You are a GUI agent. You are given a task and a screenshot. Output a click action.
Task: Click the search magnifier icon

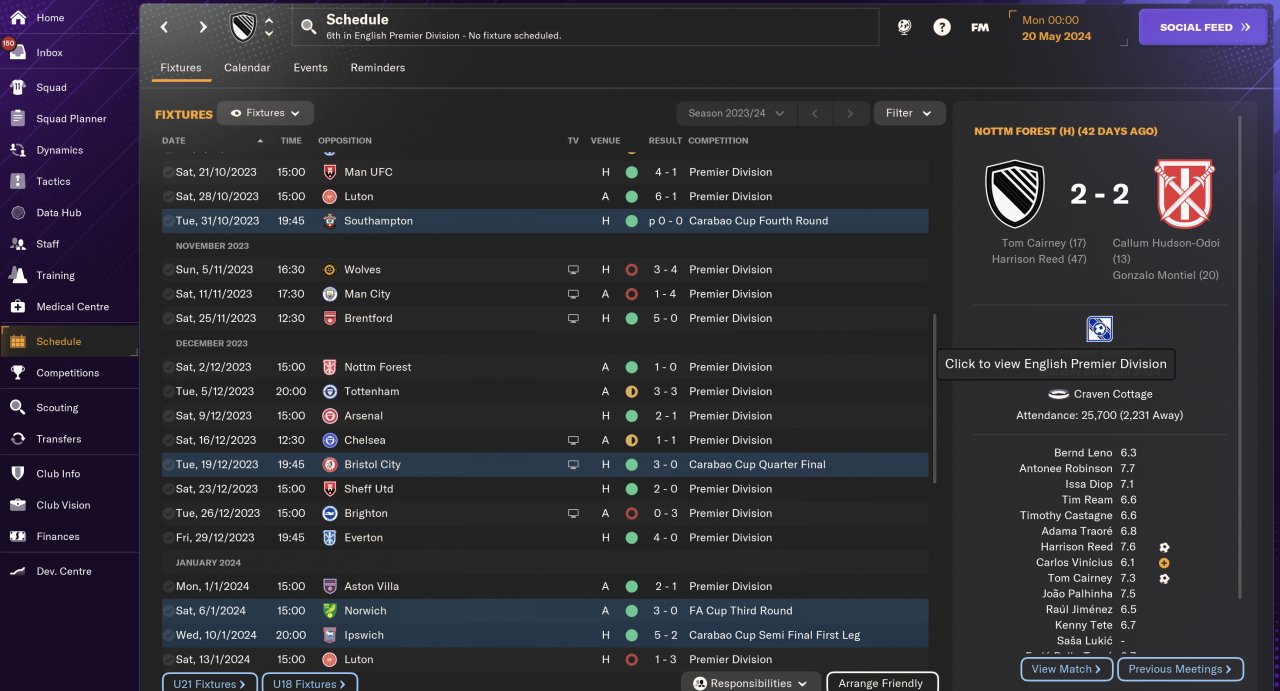[x=309, y=27]
